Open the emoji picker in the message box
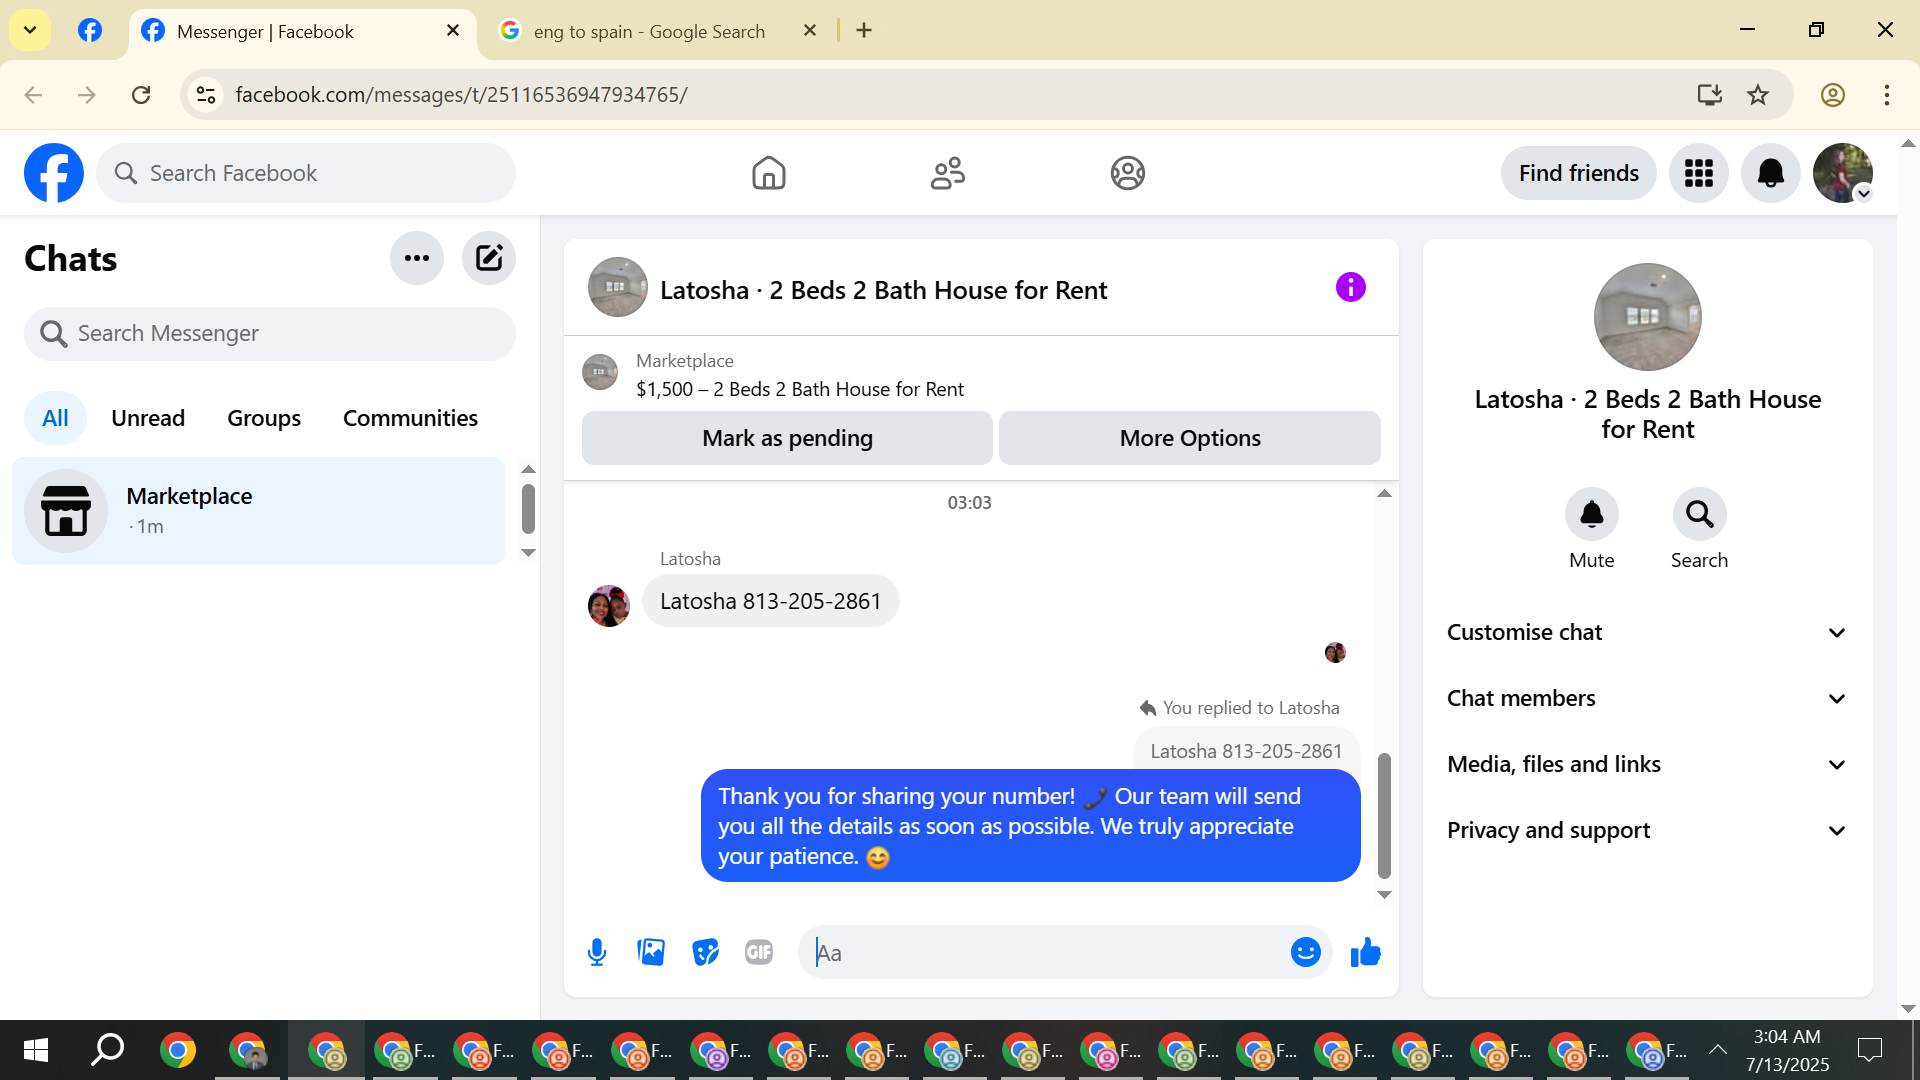 pos(1305,952)
